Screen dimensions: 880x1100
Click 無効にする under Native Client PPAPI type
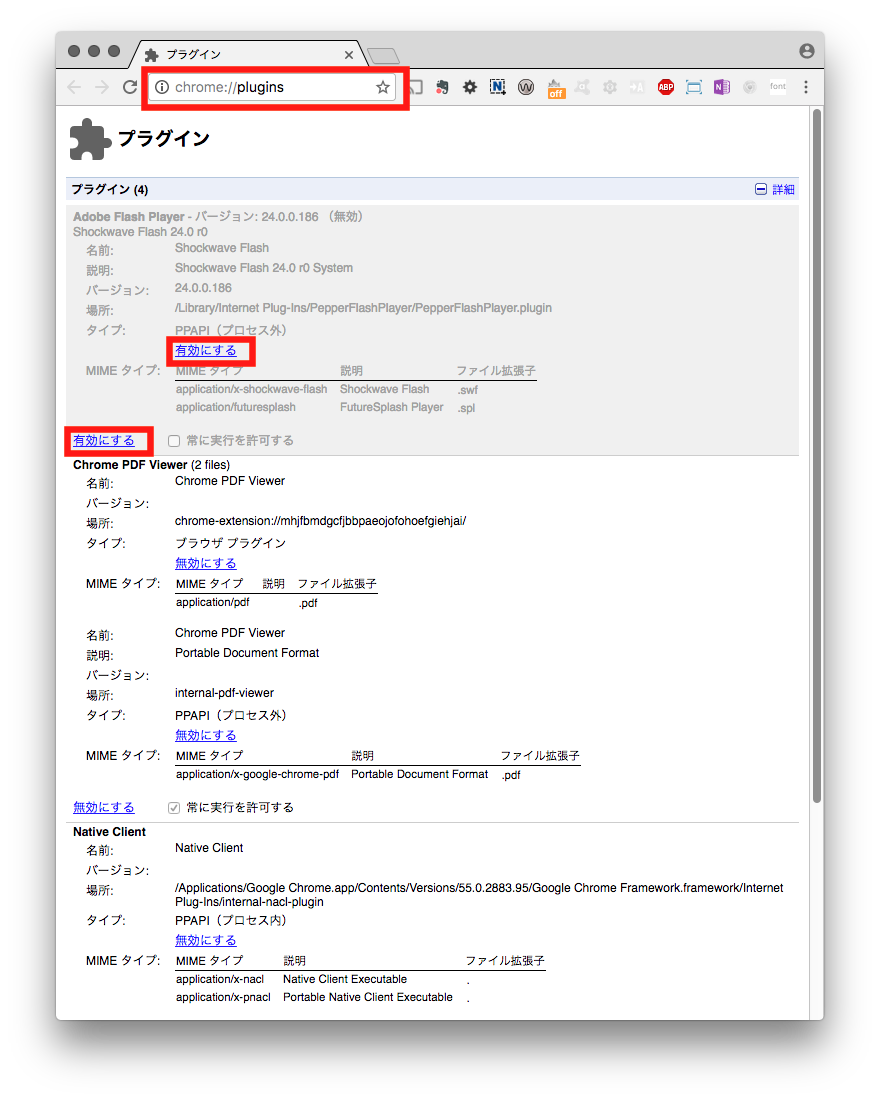coord(206,940)
